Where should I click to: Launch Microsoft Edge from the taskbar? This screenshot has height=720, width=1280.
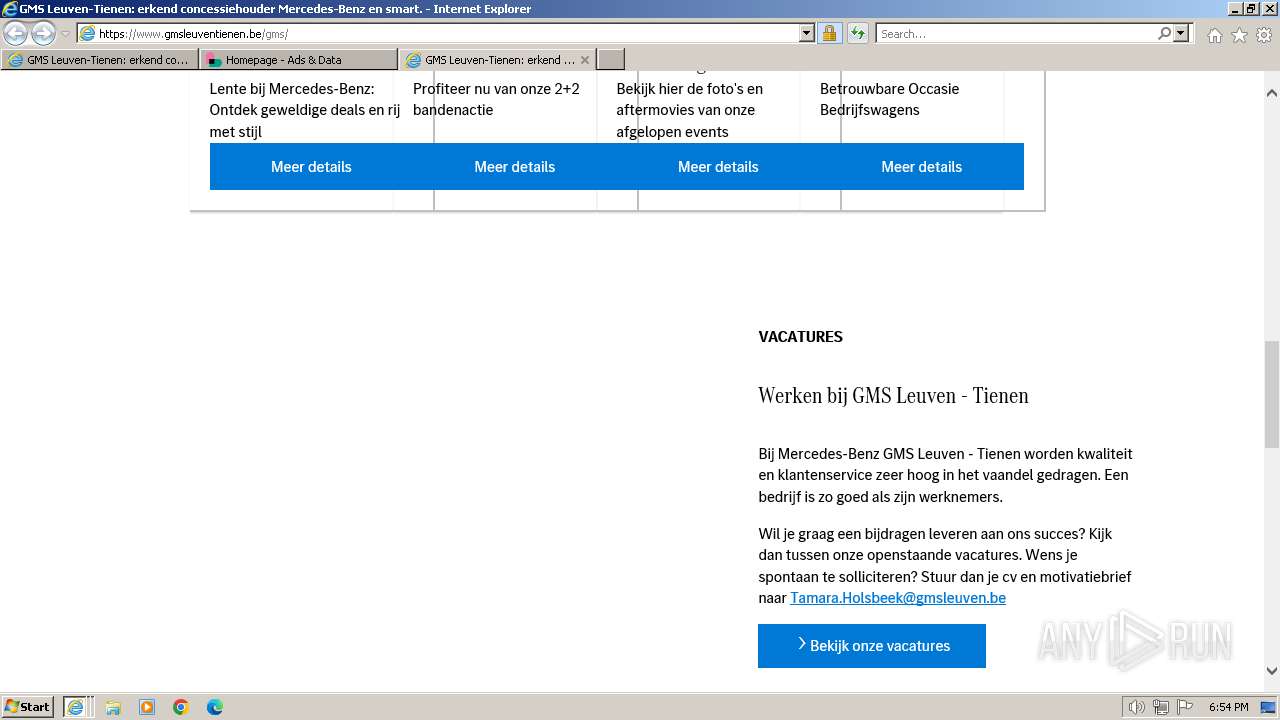point(215,707)
